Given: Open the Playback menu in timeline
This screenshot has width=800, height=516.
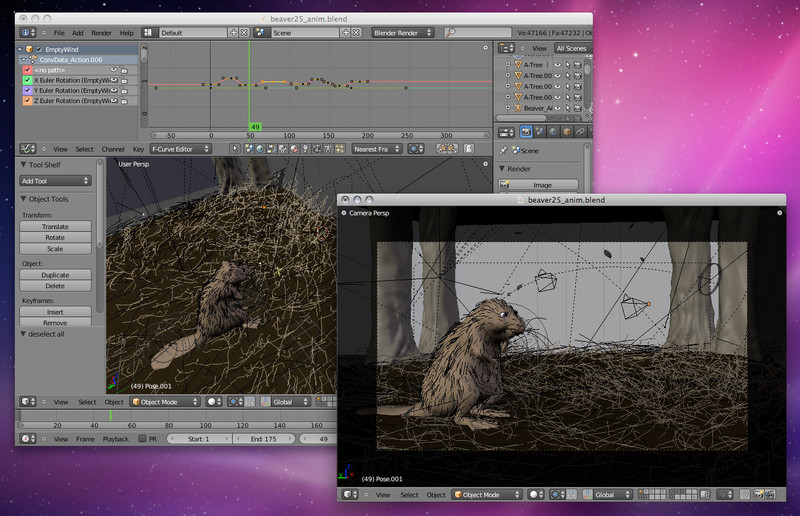Looking at the screenshot, I should [116, 439].
